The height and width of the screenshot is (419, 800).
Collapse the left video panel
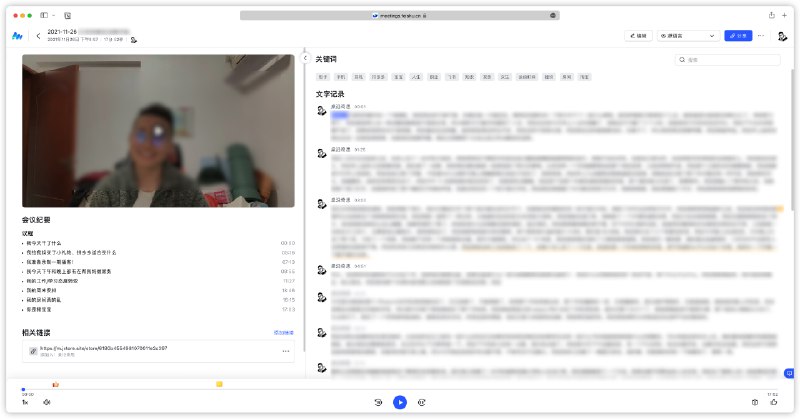305,58
